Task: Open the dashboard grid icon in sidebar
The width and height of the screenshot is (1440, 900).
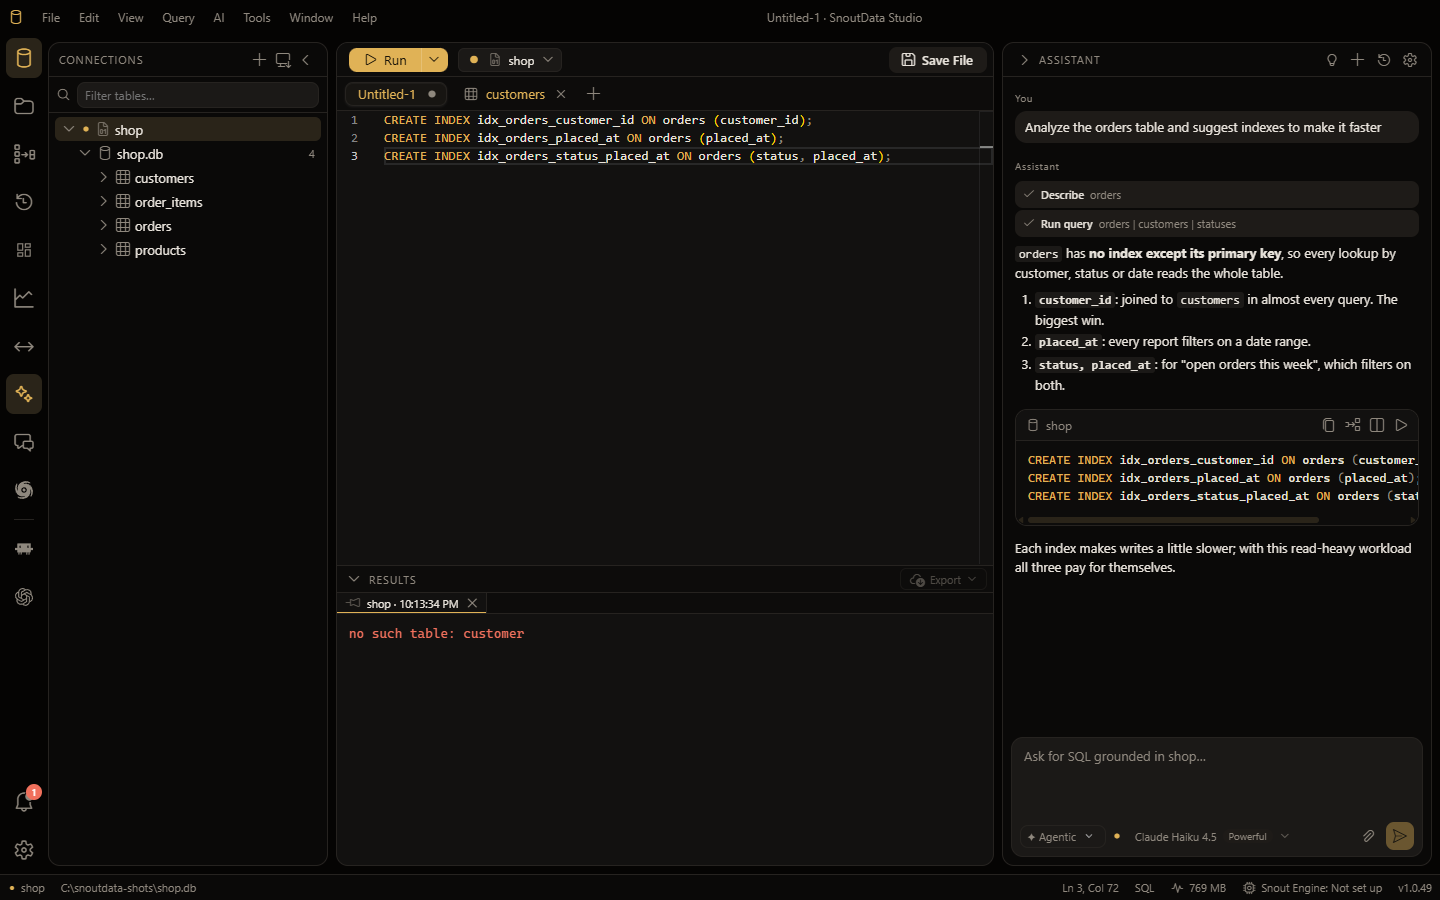Action: [24, 250]
